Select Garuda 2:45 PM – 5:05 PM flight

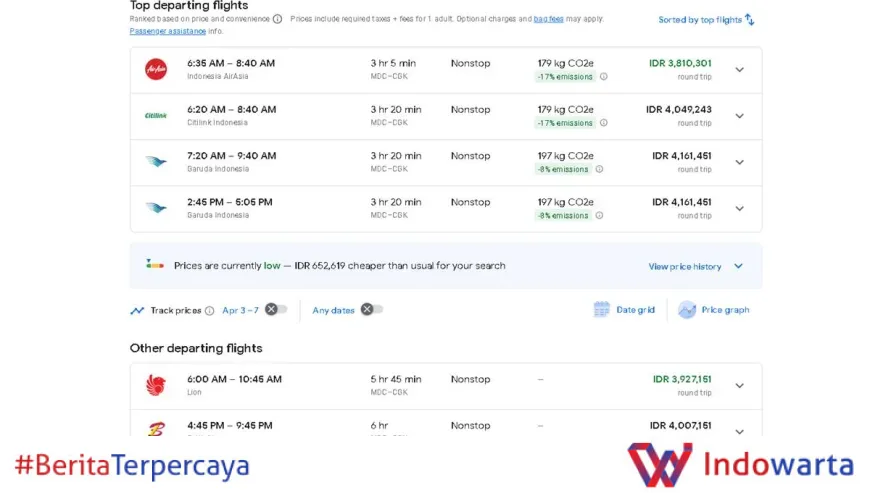click(x=230, y=202)
